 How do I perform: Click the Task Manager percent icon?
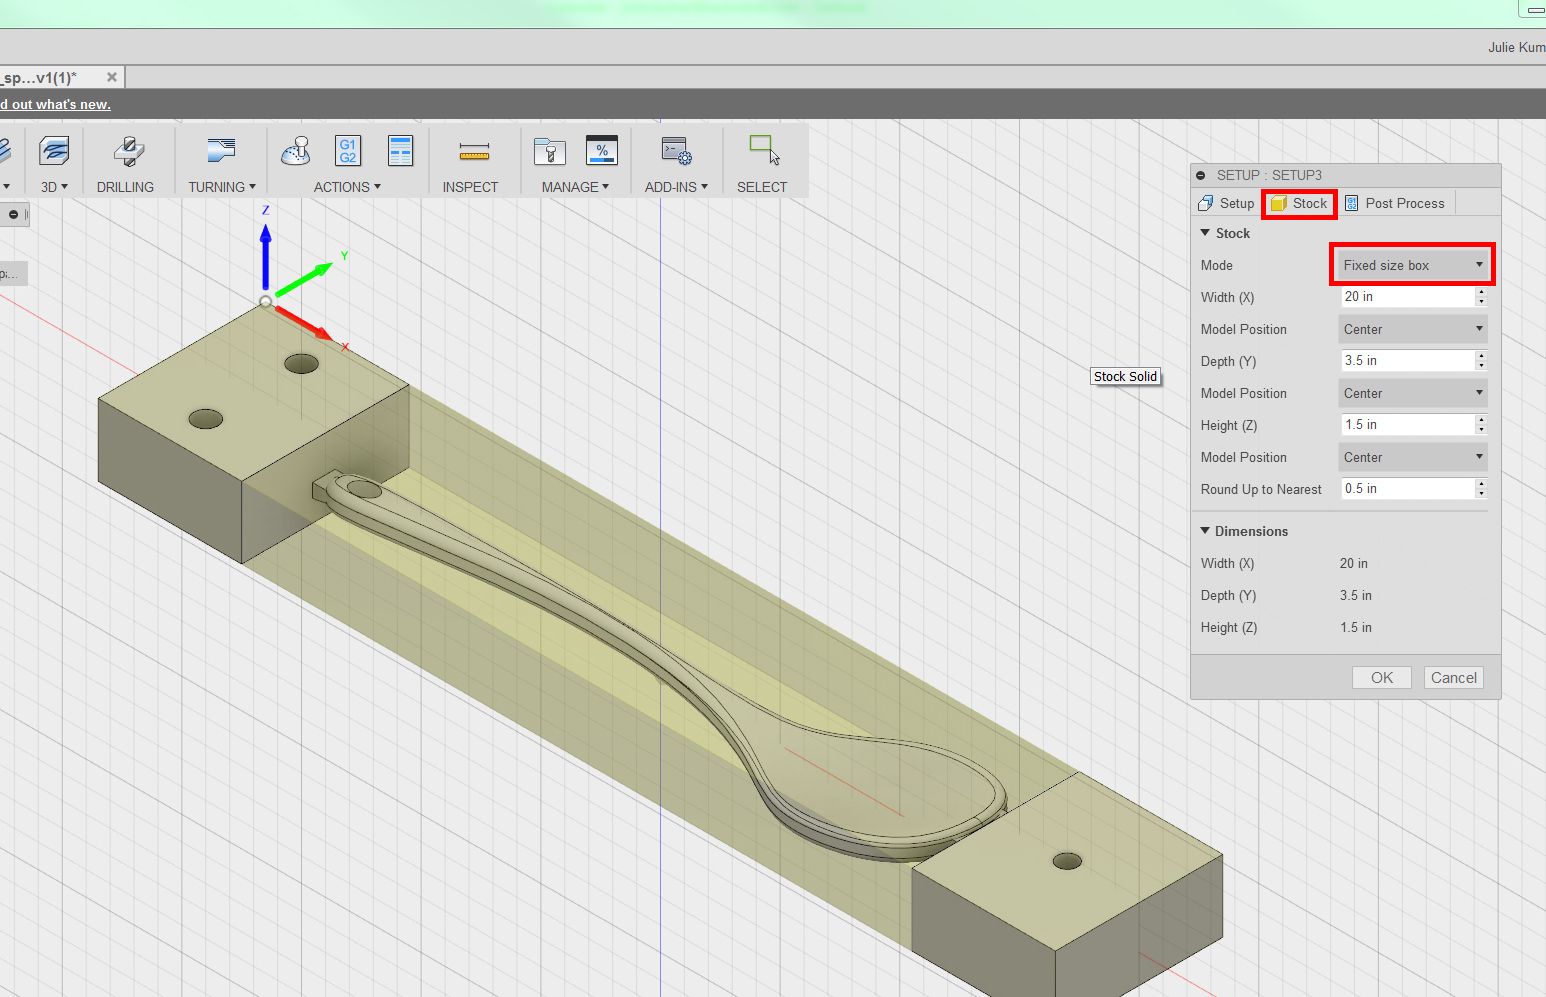[601, 151]
